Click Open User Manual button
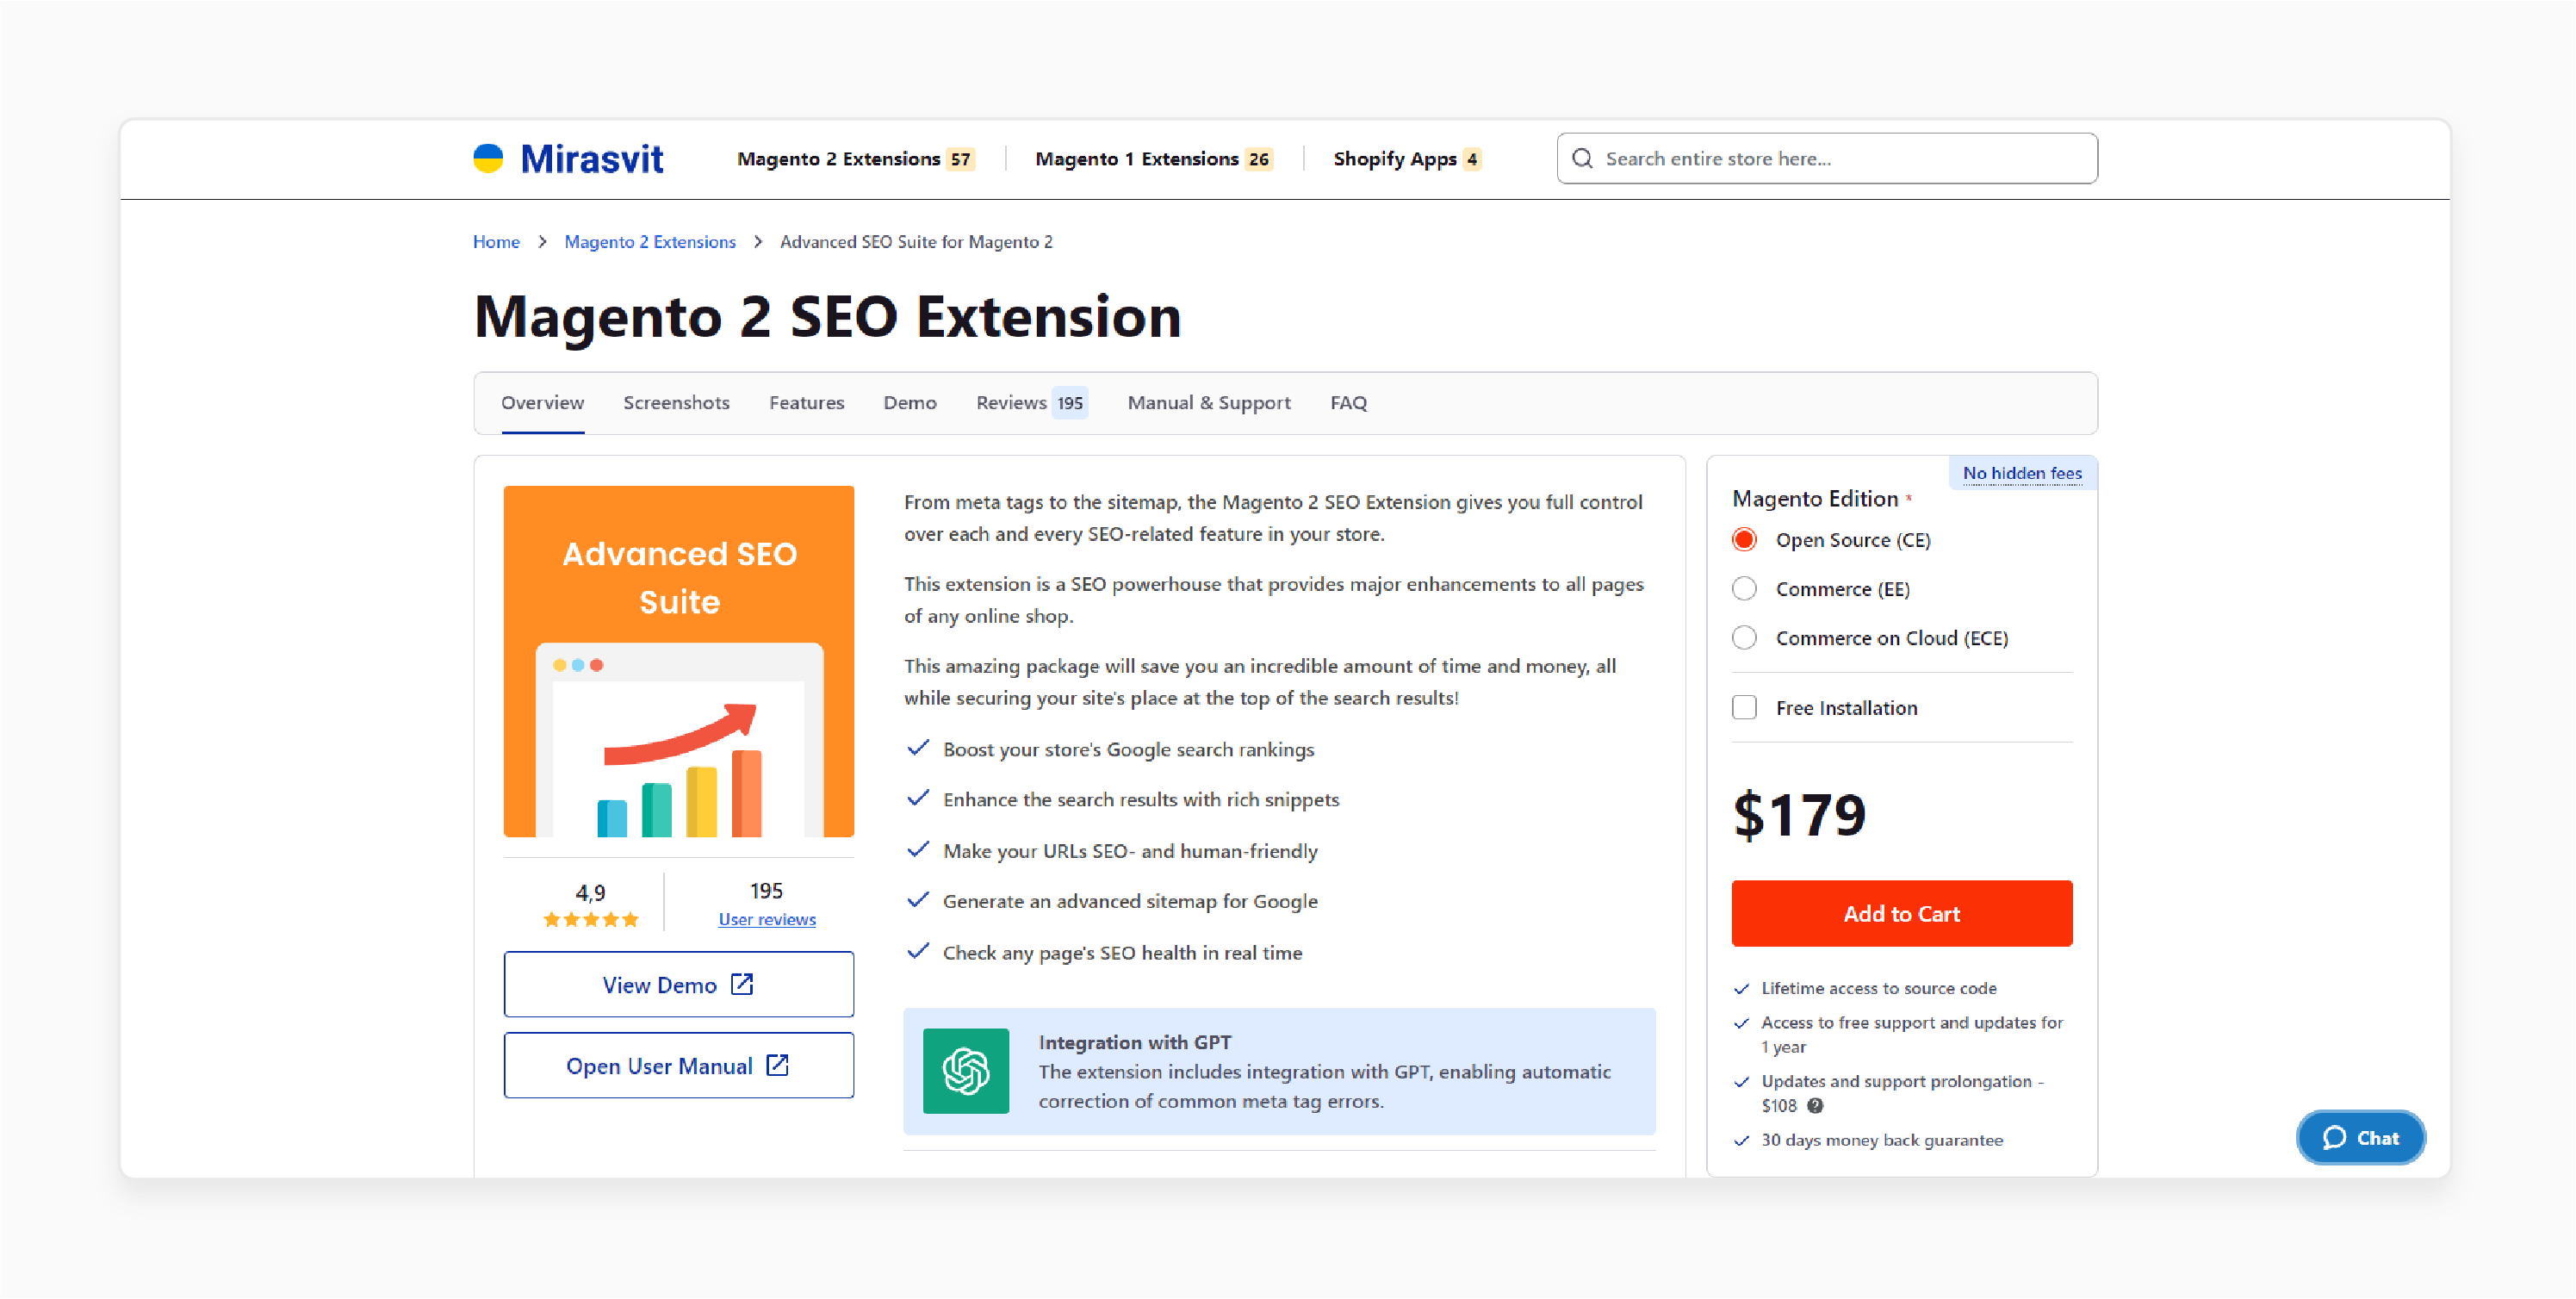This screenshot has height=1299, width=2576. tap(679, 1065)
